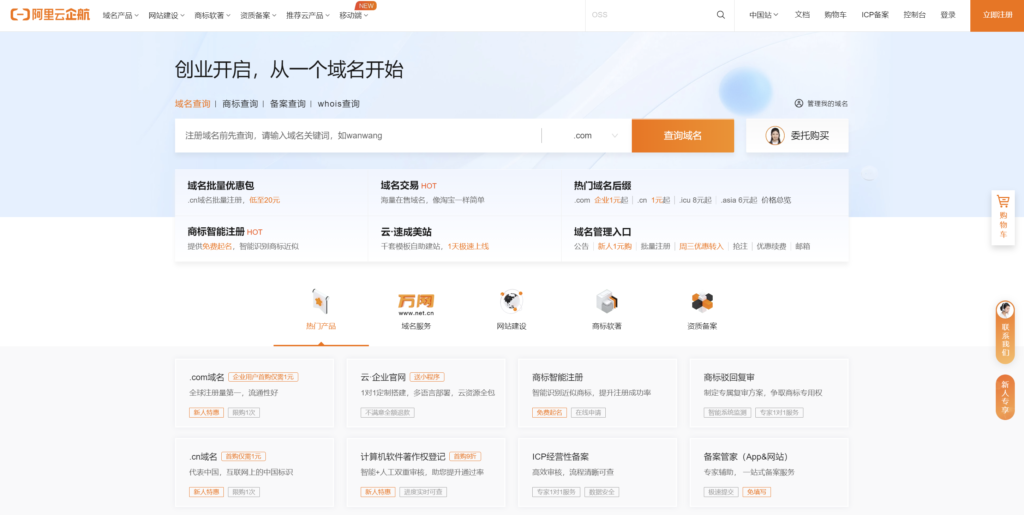
Task: Click 抢注 link
Action: point(740,246)
